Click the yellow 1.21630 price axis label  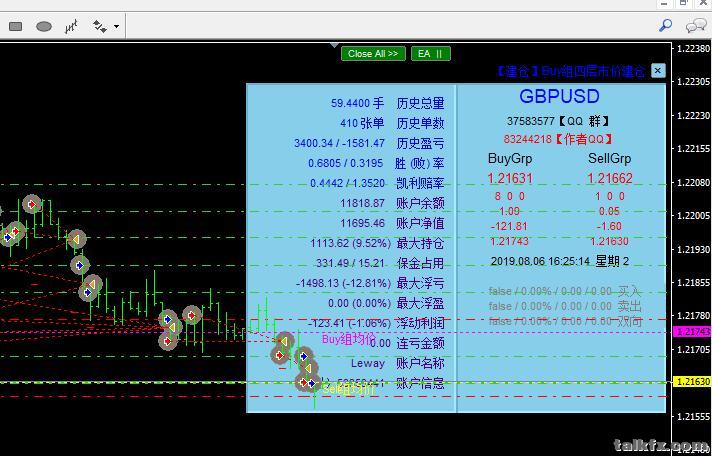(x=692, y=382)
